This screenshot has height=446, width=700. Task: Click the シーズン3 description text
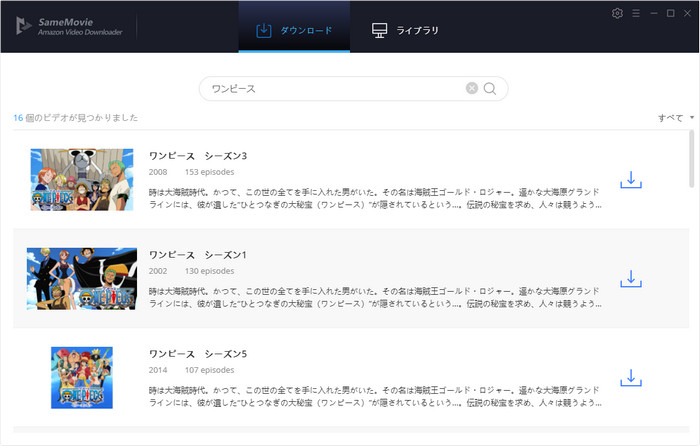click(375, 198)
